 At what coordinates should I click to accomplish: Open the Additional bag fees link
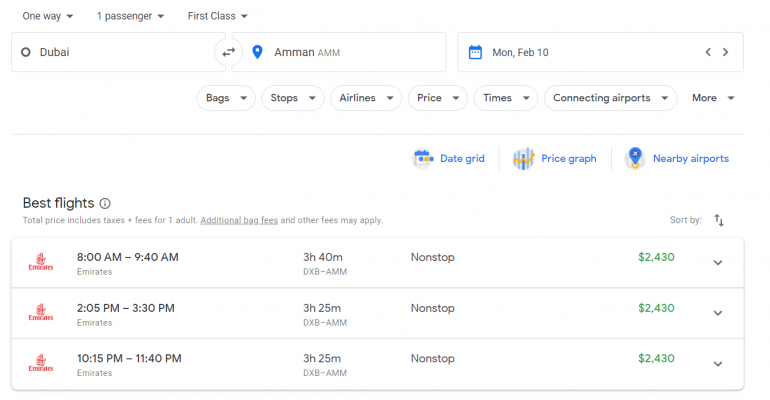pos(239,220)
